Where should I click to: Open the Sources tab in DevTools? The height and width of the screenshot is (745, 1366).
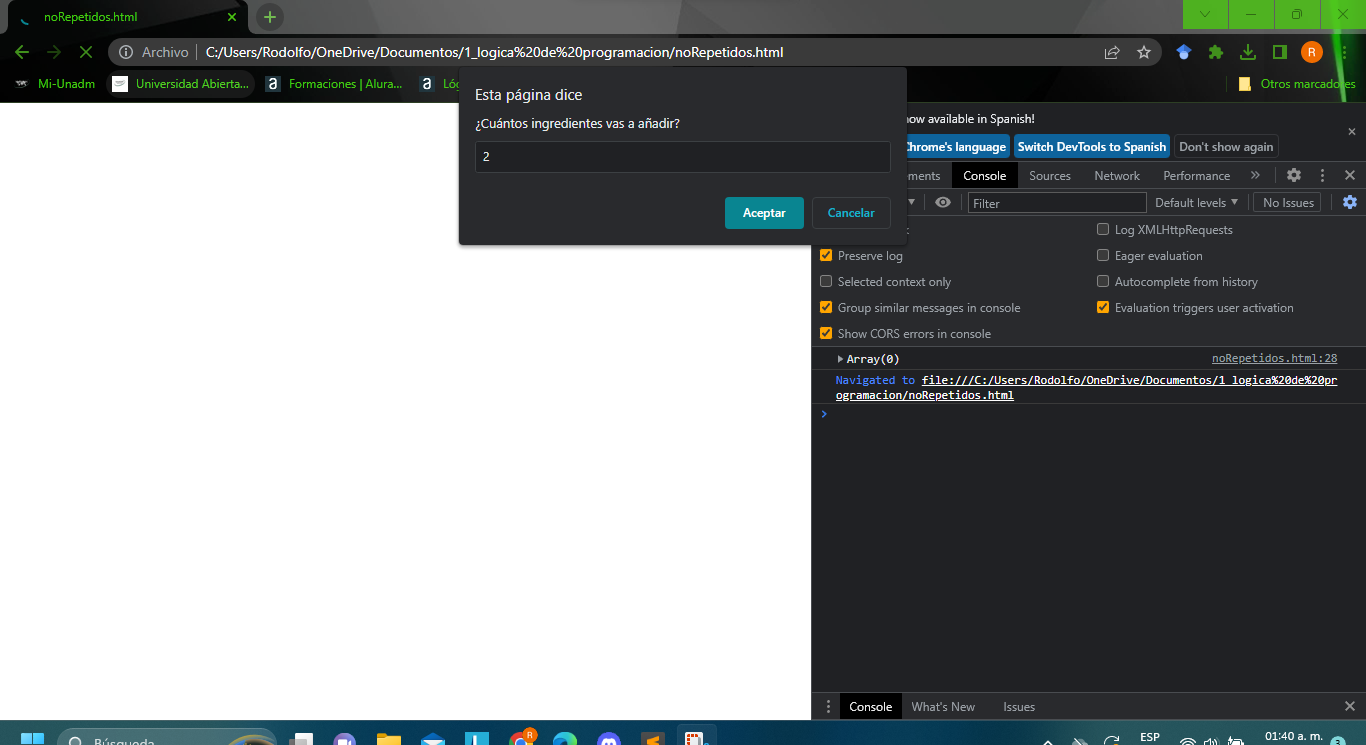[x=1050, y=176]
